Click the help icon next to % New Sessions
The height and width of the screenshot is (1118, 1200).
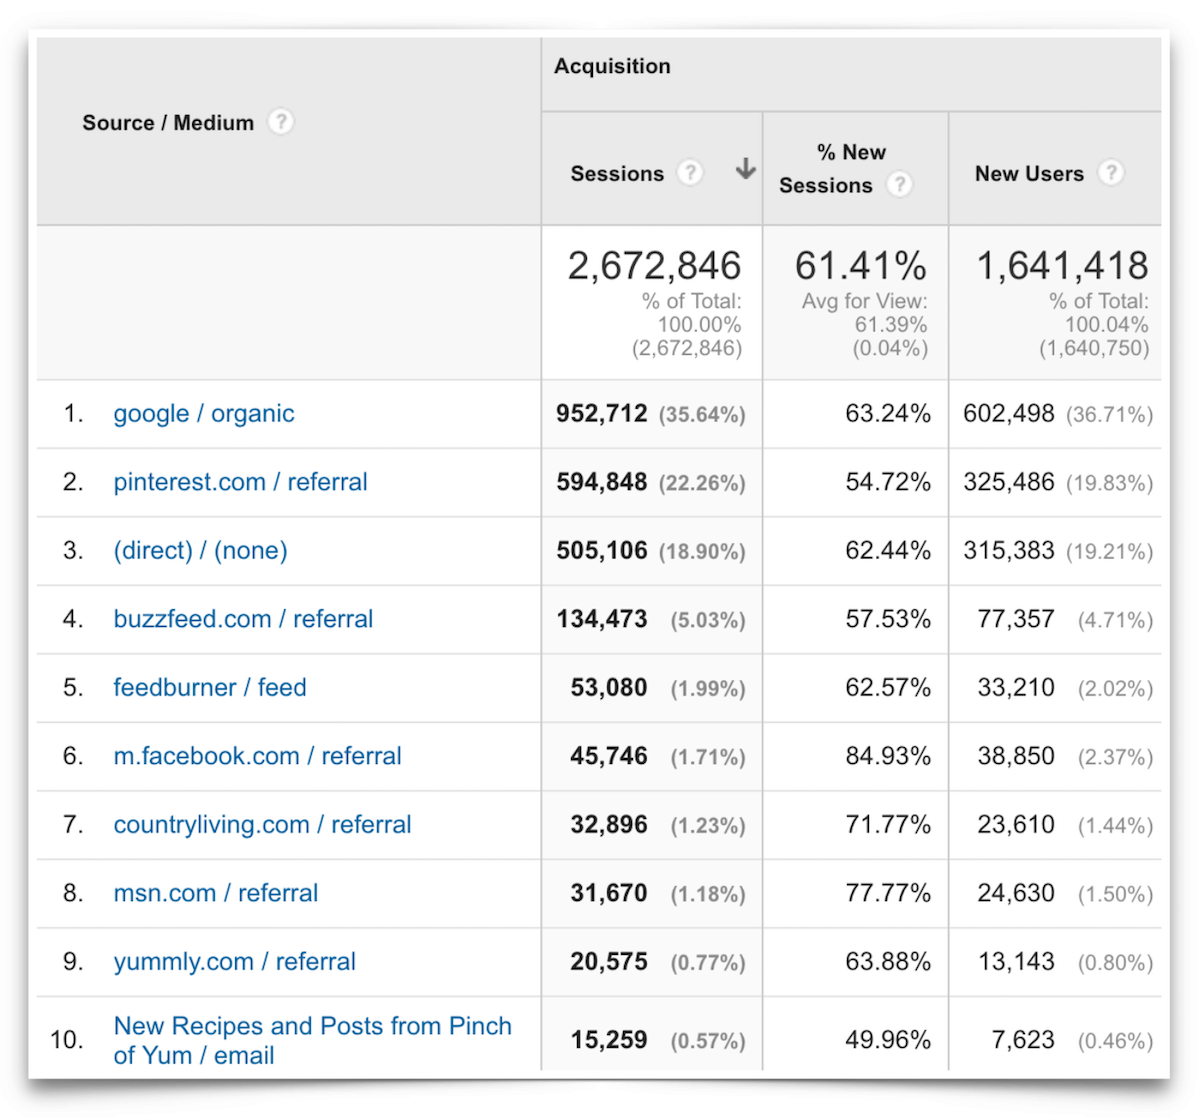[x=900, y=184]
